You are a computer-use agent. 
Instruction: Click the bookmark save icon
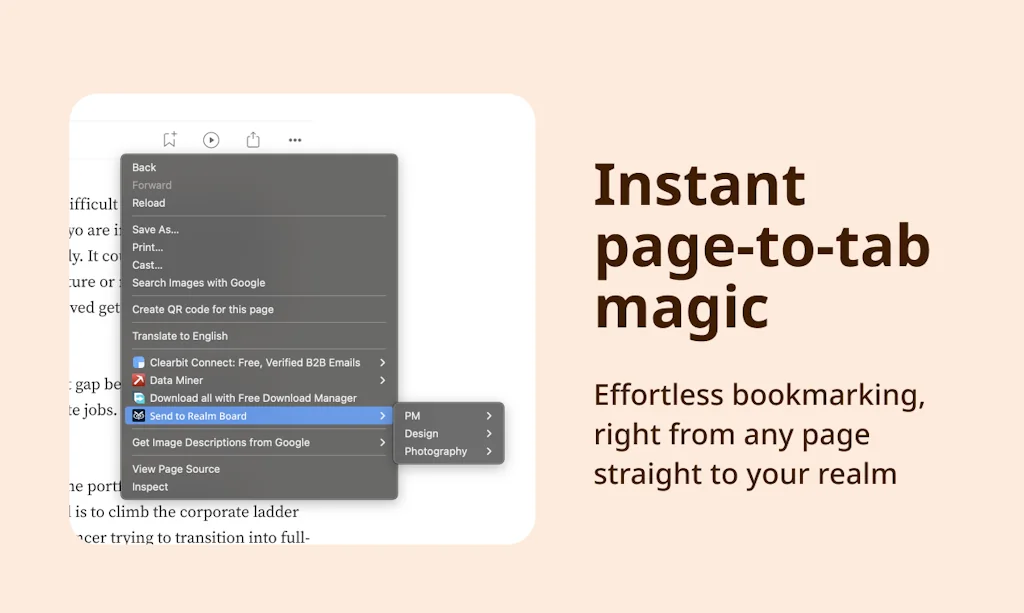pyautogui.click(x=170, y=140)
